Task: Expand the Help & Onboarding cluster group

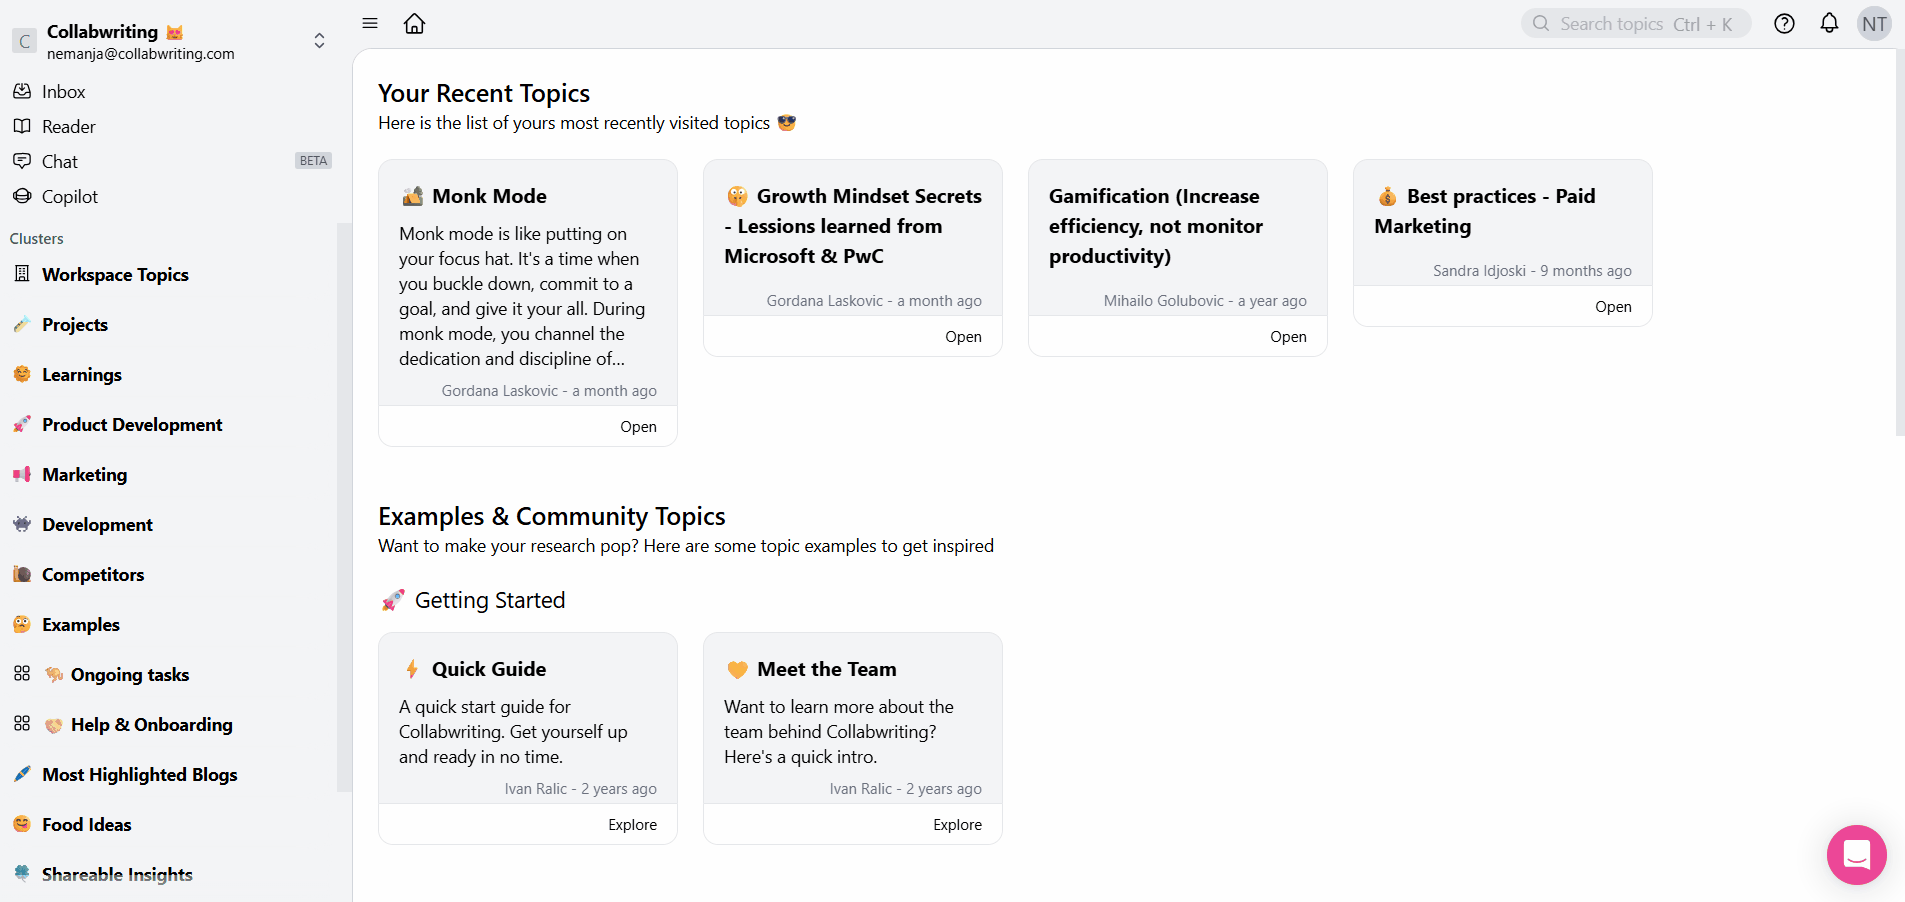Action: [22, 724]
